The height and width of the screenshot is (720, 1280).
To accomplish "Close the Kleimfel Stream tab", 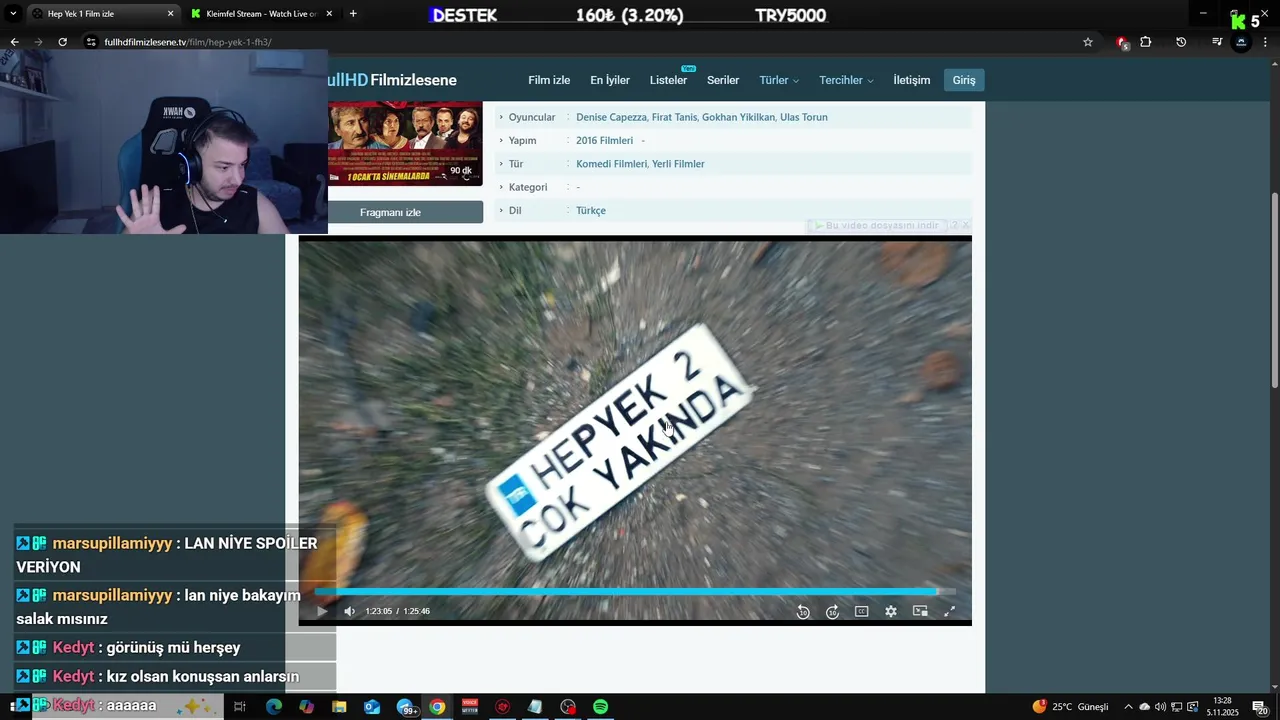I will click(x=329, y=14).
